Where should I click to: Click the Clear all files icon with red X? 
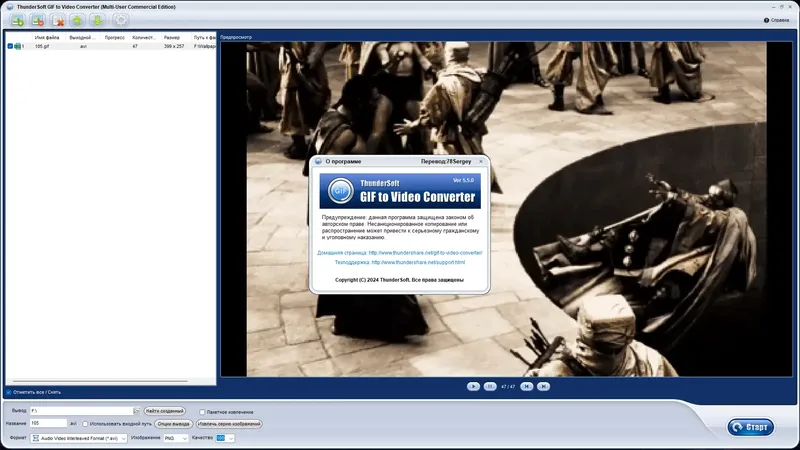point(58,20)
